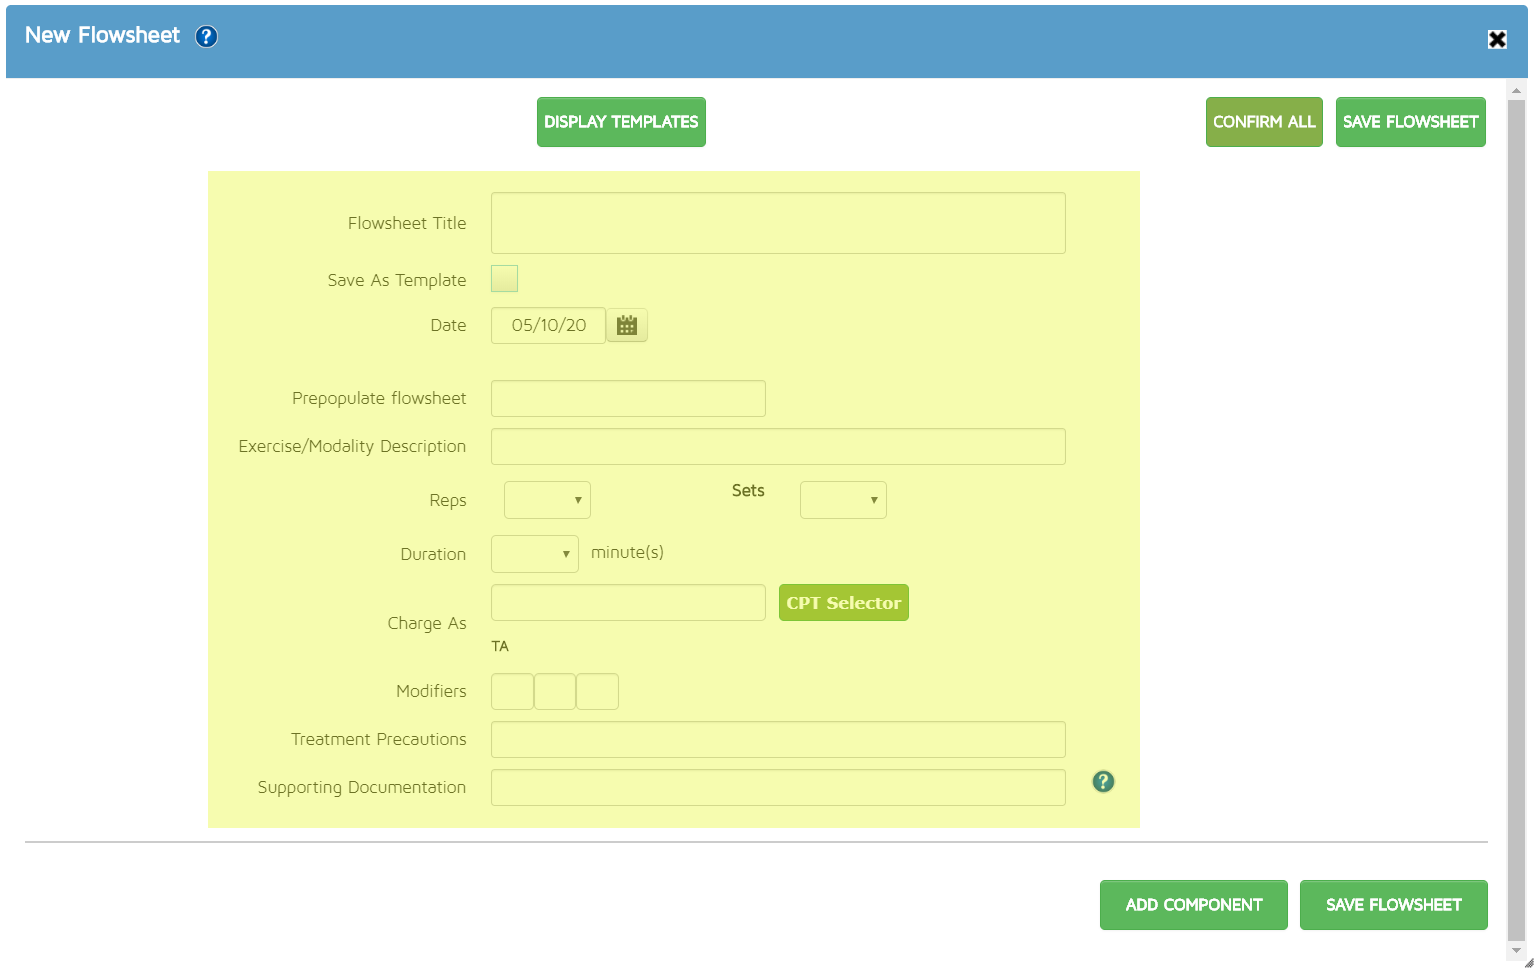
Task: Click the Date input field
Action: click(548, 326)
